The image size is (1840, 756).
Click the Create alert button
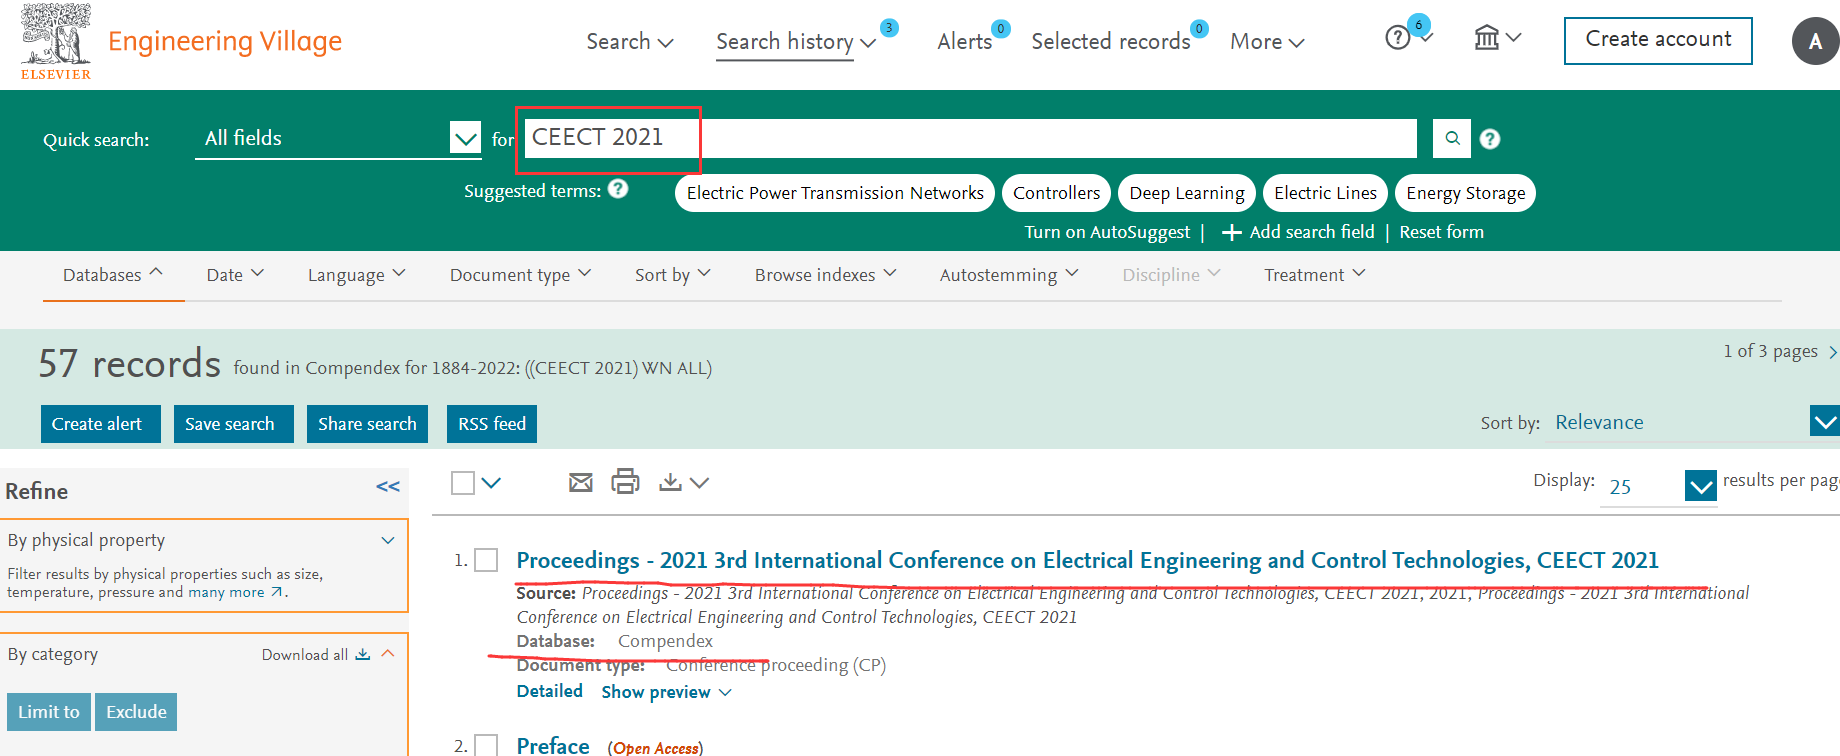click(x=101, y=424)
